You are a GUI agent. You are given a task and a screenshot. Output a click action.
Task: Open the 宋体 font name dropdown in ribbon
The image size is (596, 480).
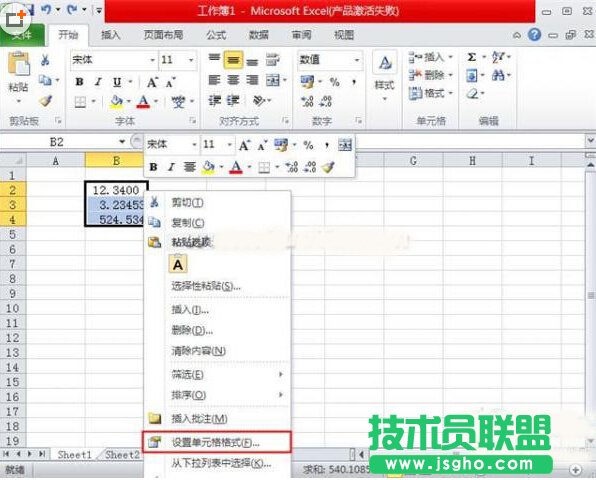[152, 60]
